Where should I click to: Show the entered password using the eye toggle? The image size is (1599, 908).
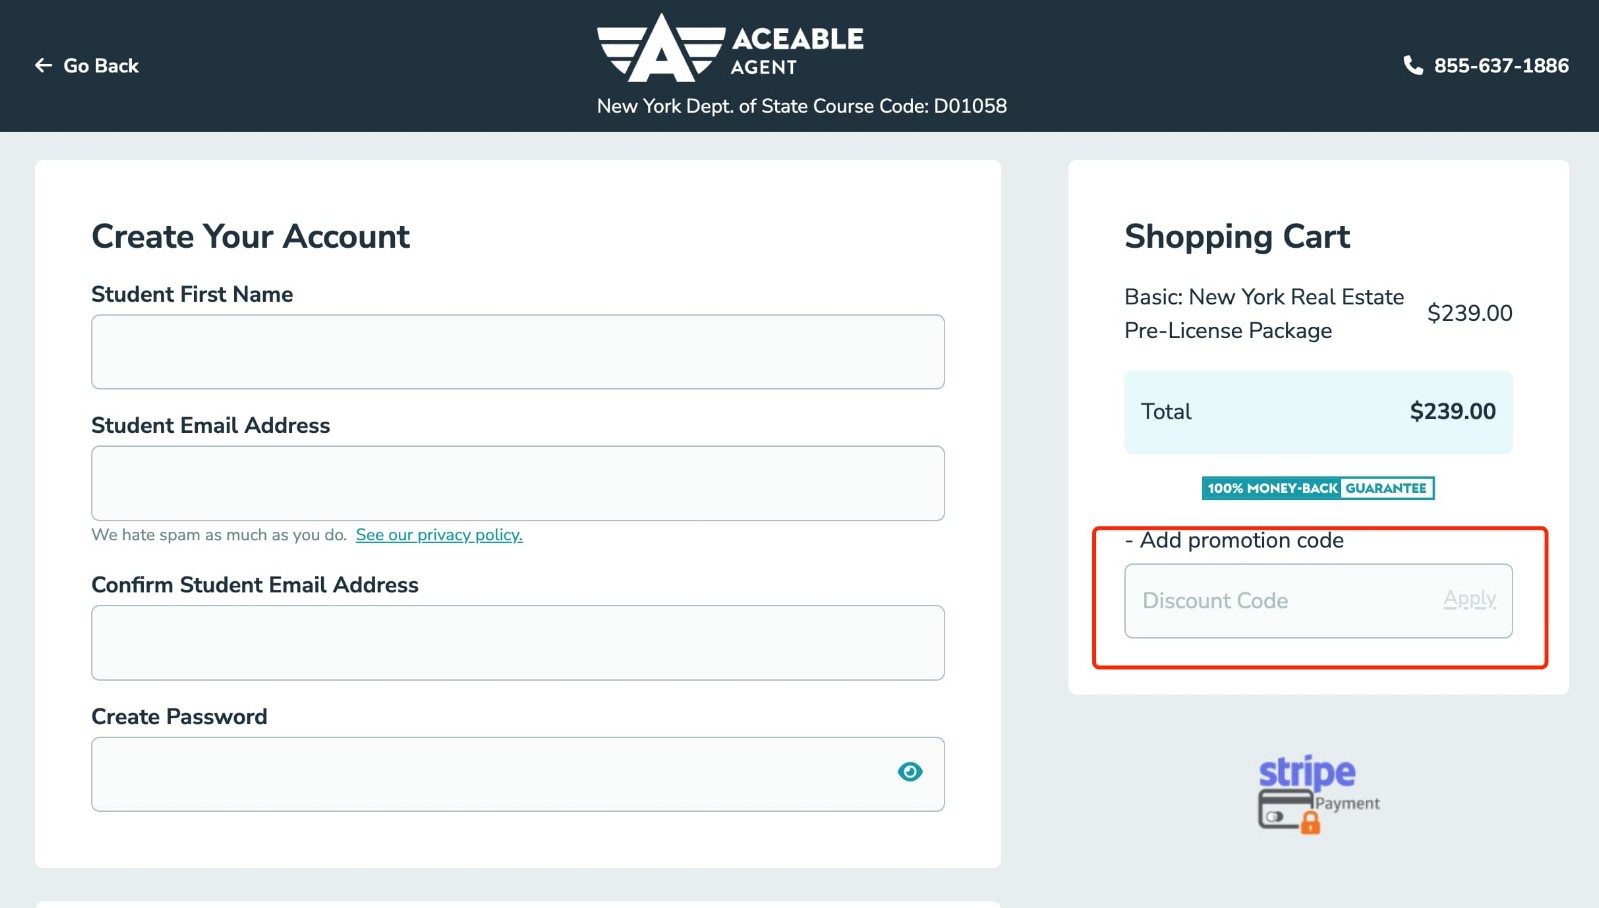[x=910, y=771]
